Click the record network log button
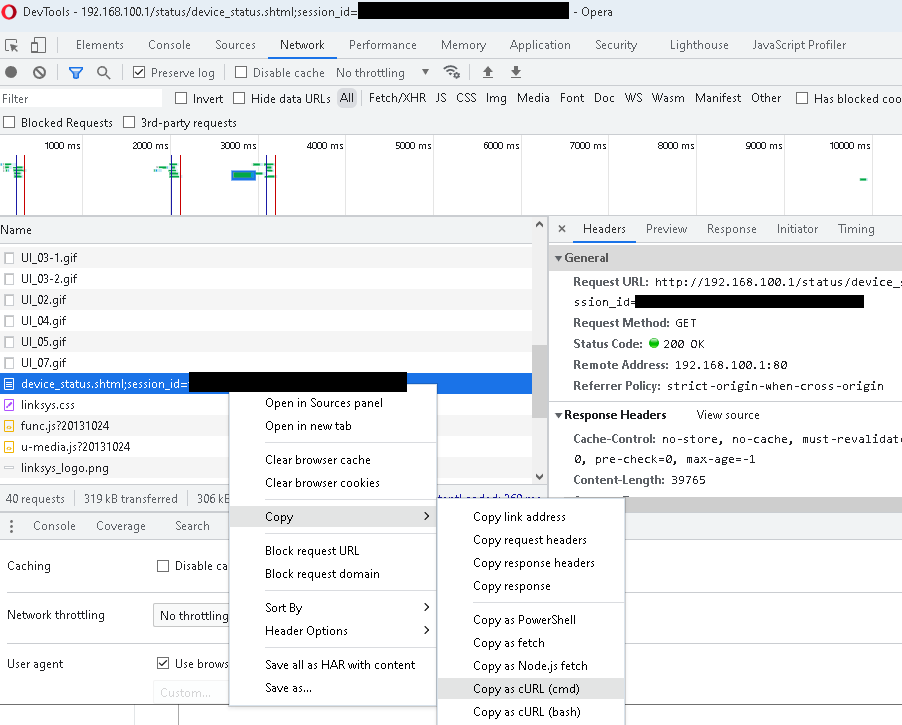The width and height of the screenshot is (902, 725). click(12, 72)
